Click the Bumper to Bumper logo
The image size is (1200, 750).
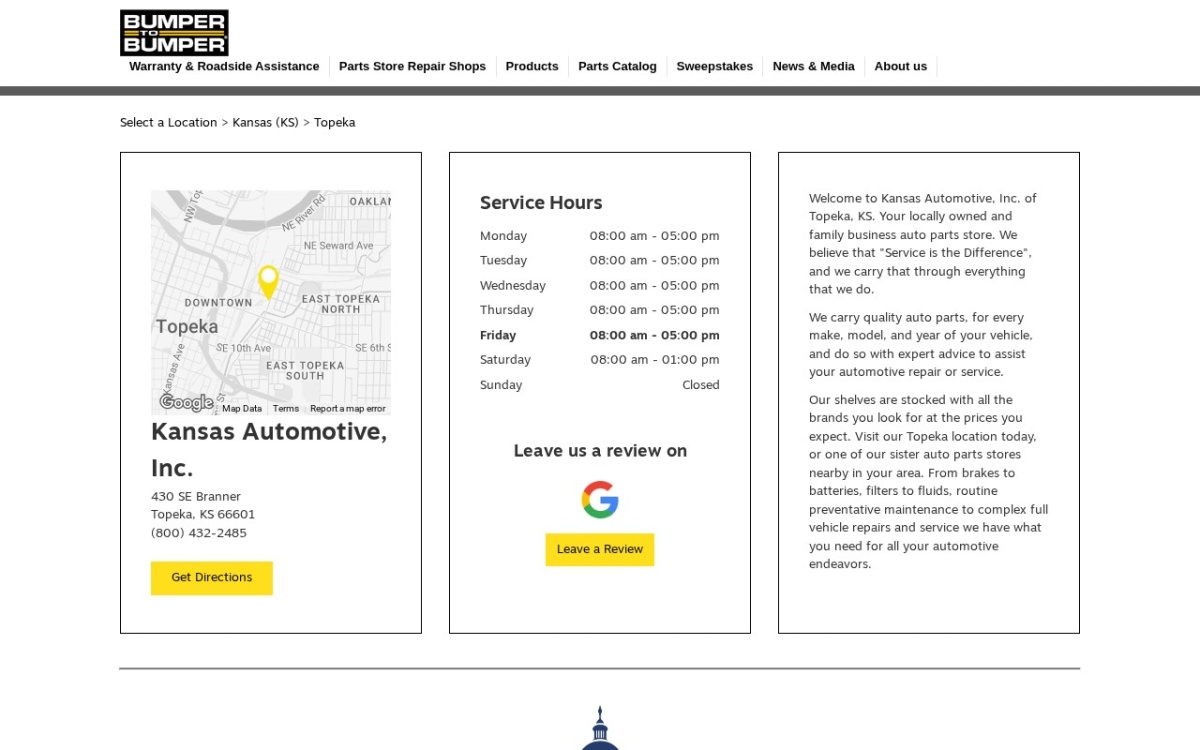(x=174, y=33)
